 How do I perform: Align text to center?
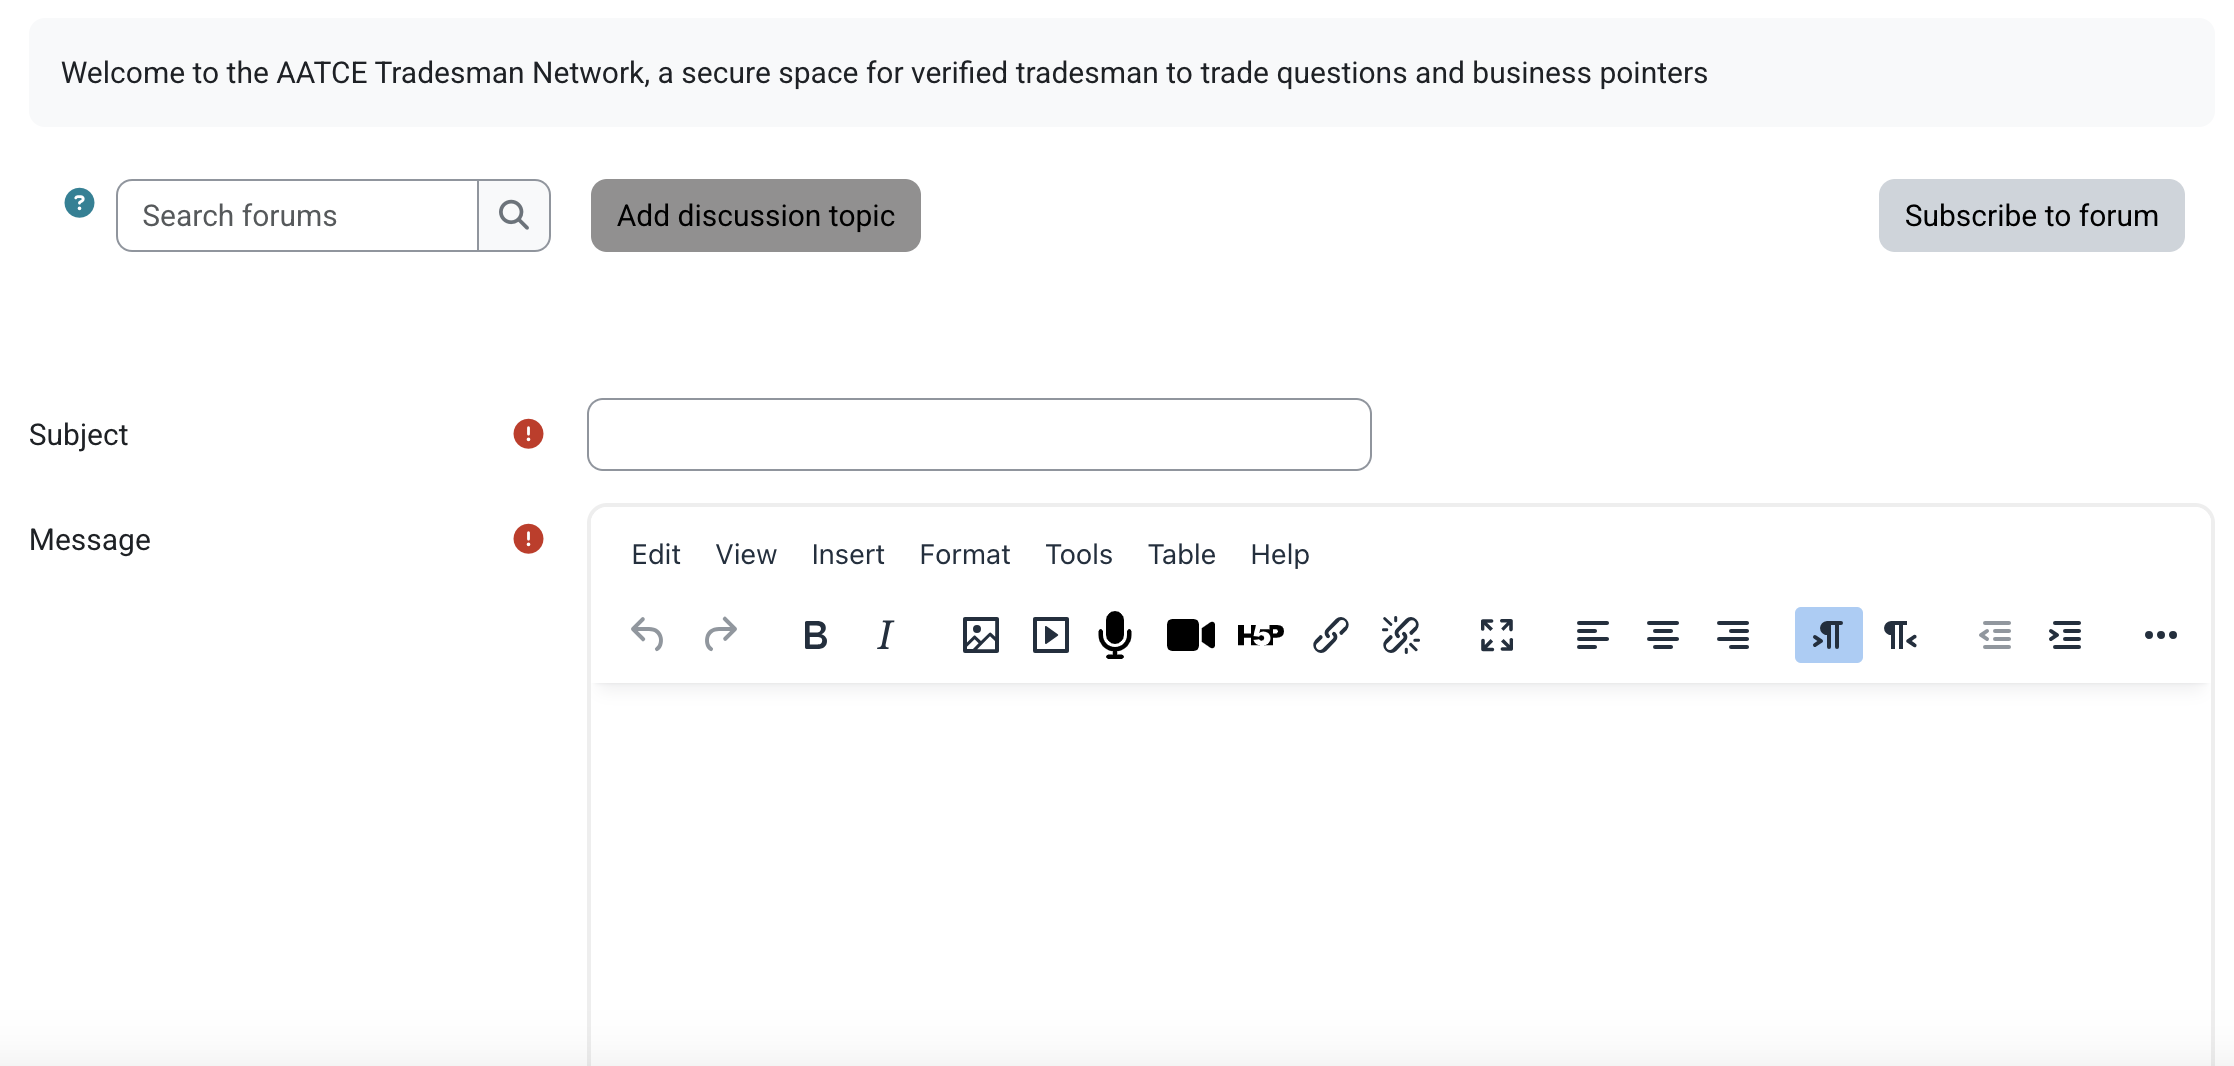(1663, 635)
